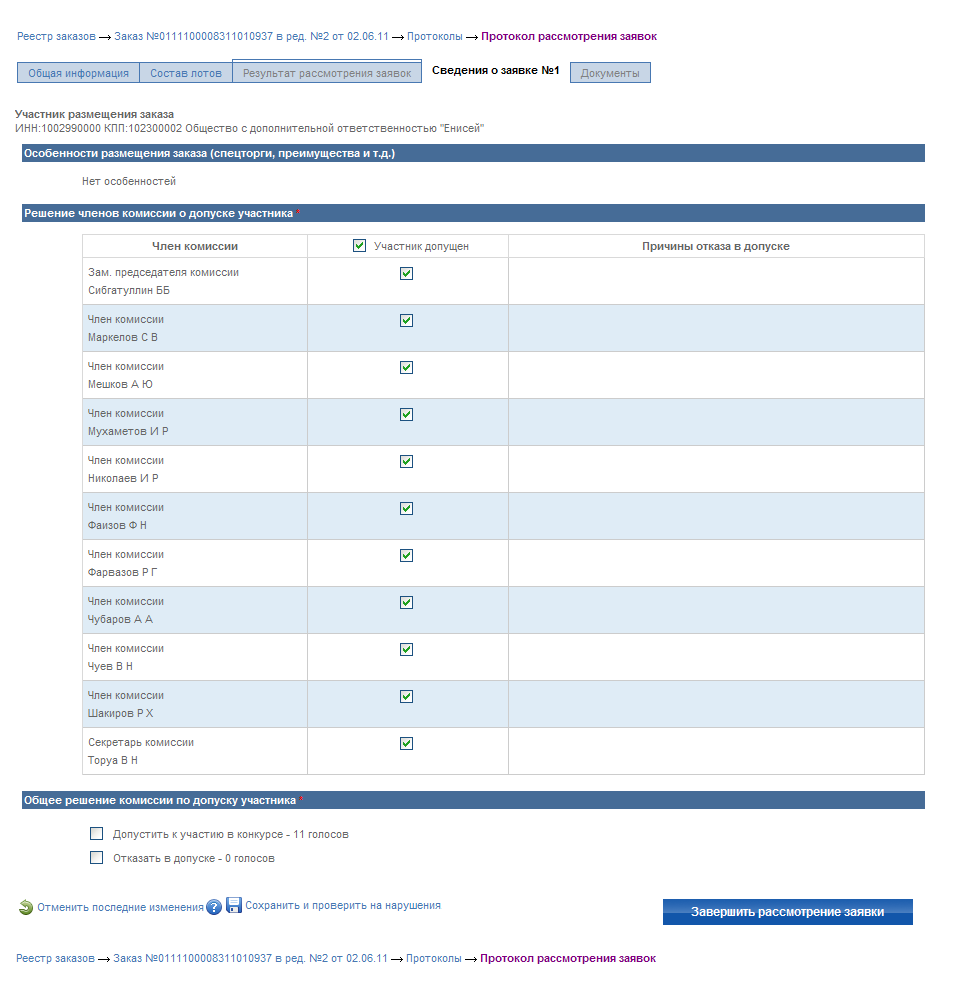This screenshot has width=964, height=983.
Task: Check Допустить к участию в конкурсе option
Action: tap(97, 834)
